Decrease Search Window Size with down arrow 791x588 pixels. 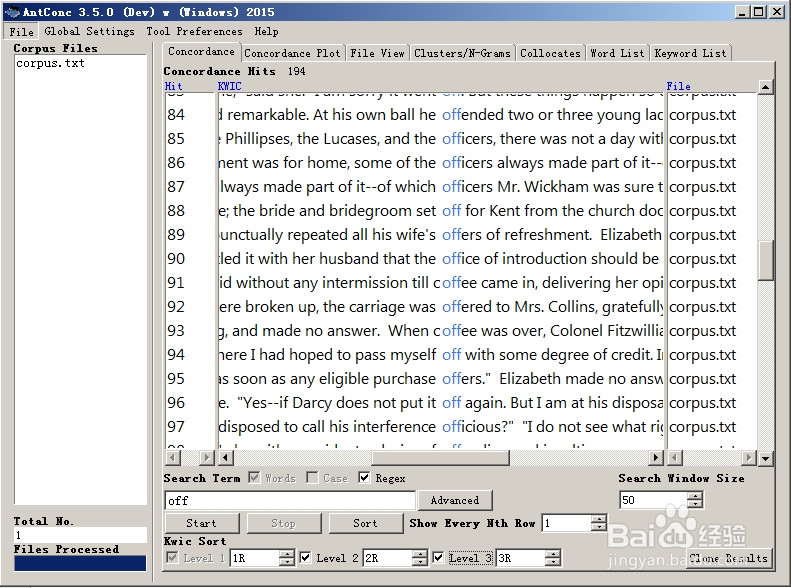[x=695, y=504]
